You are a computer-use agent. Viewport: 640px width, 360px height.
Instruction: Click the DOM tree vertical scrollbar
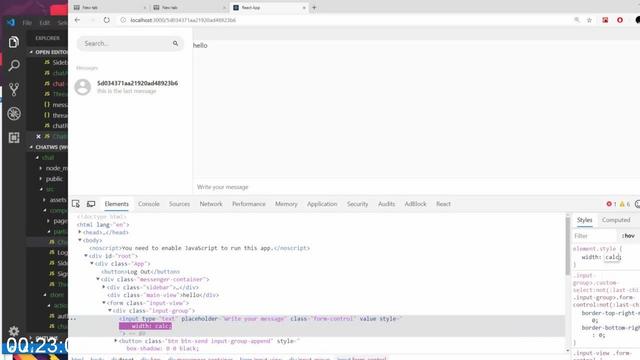(567, 247)
